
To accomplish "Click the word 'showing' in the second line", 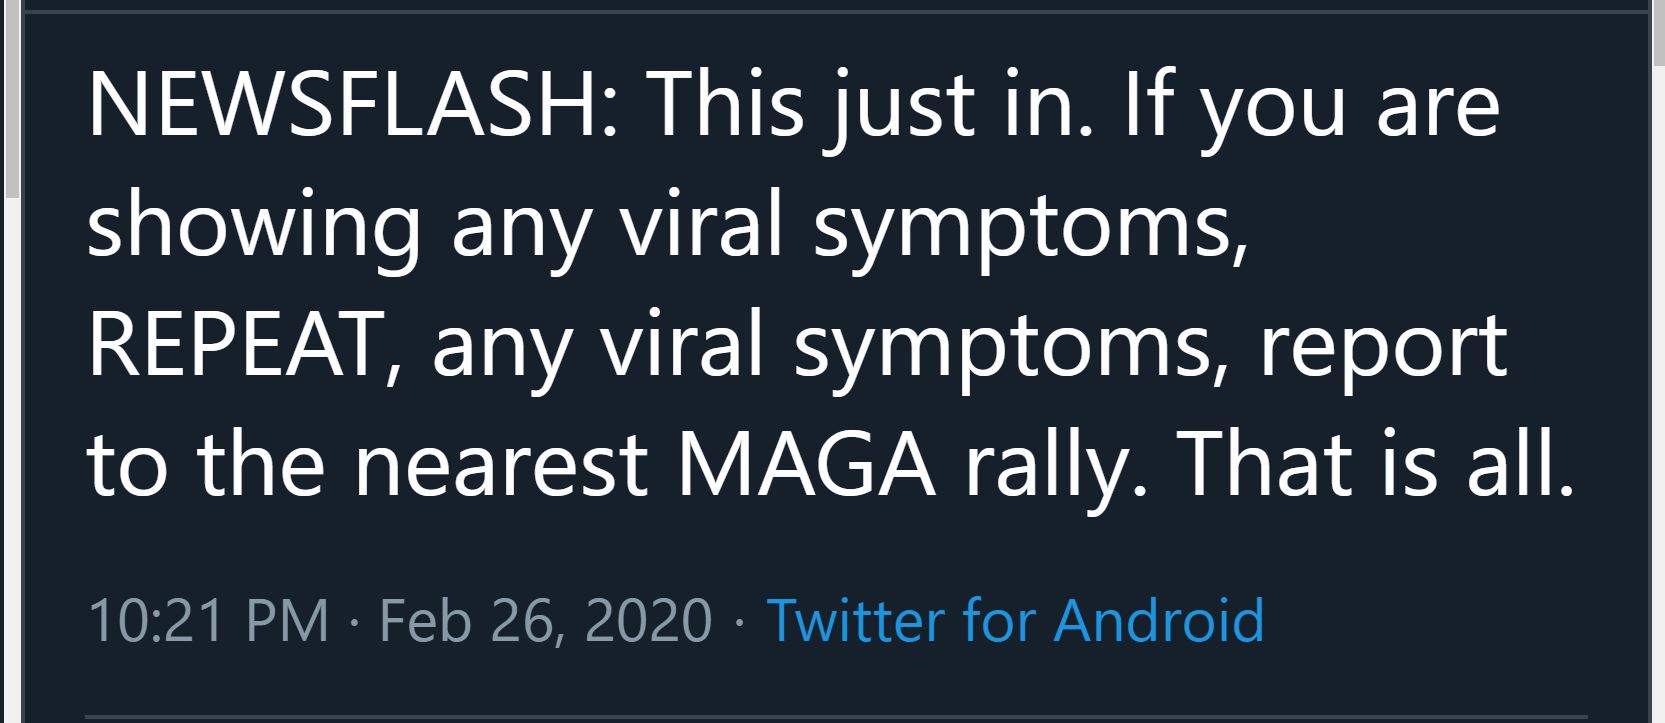I will click(254, 228).
